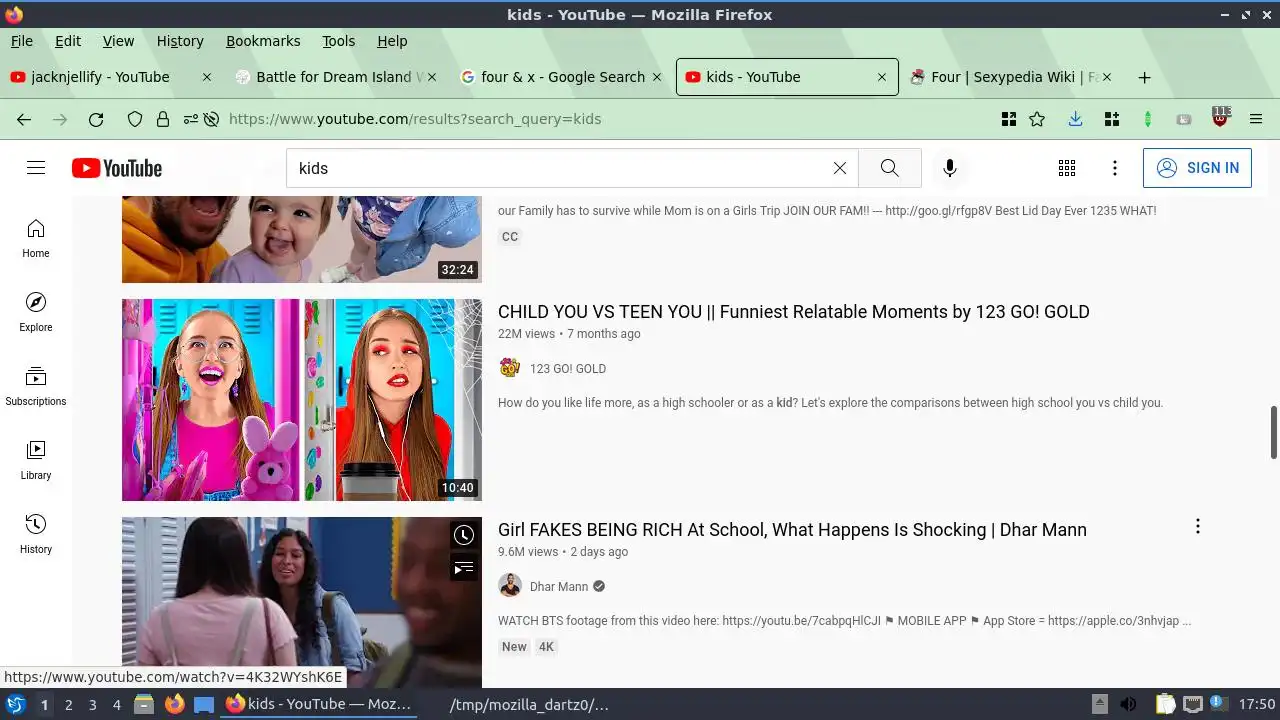Screen dimensions: 1280x720
Task: Click the autoplay blocked icon in address bar
Action: point(211,119)
